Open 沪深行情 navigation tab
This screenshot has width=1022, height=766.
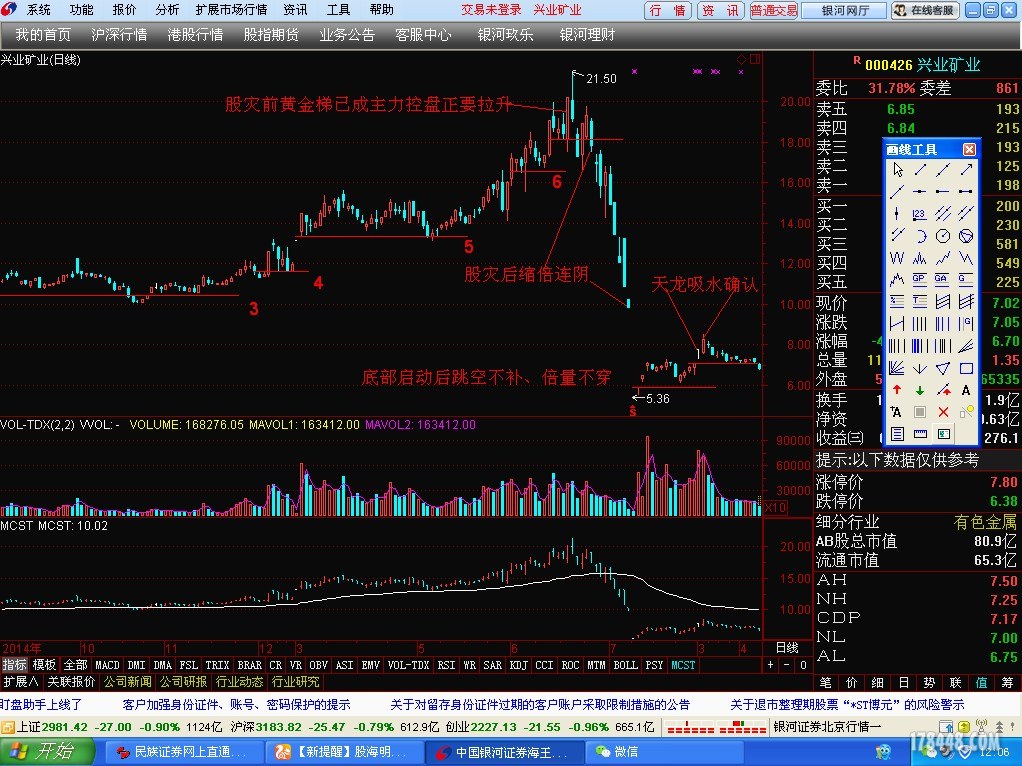point(119,35)
